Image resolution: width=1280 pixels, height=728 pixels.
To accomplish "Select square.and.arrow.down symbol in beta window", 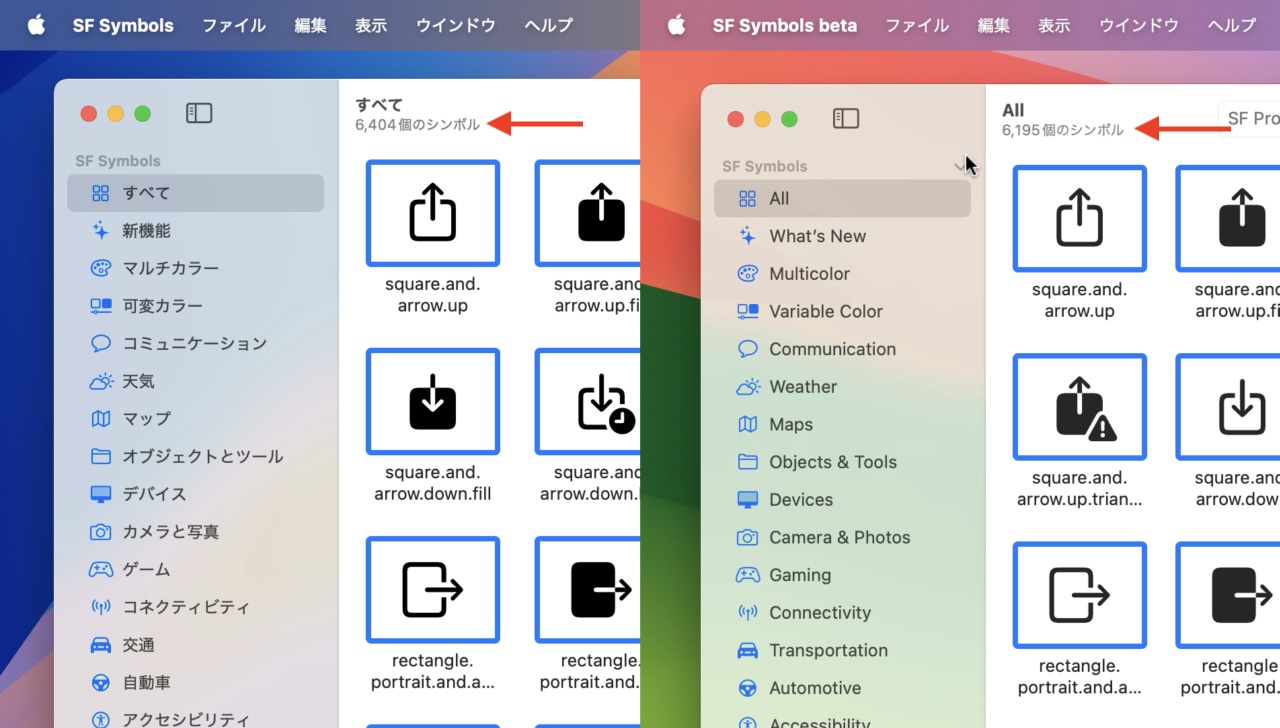I will coord(1228,407).
